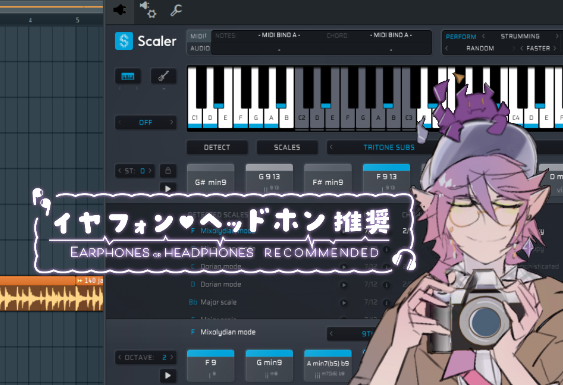563x385 pixels.
Task: Click the ST value 0
Action: coord(143,171)
